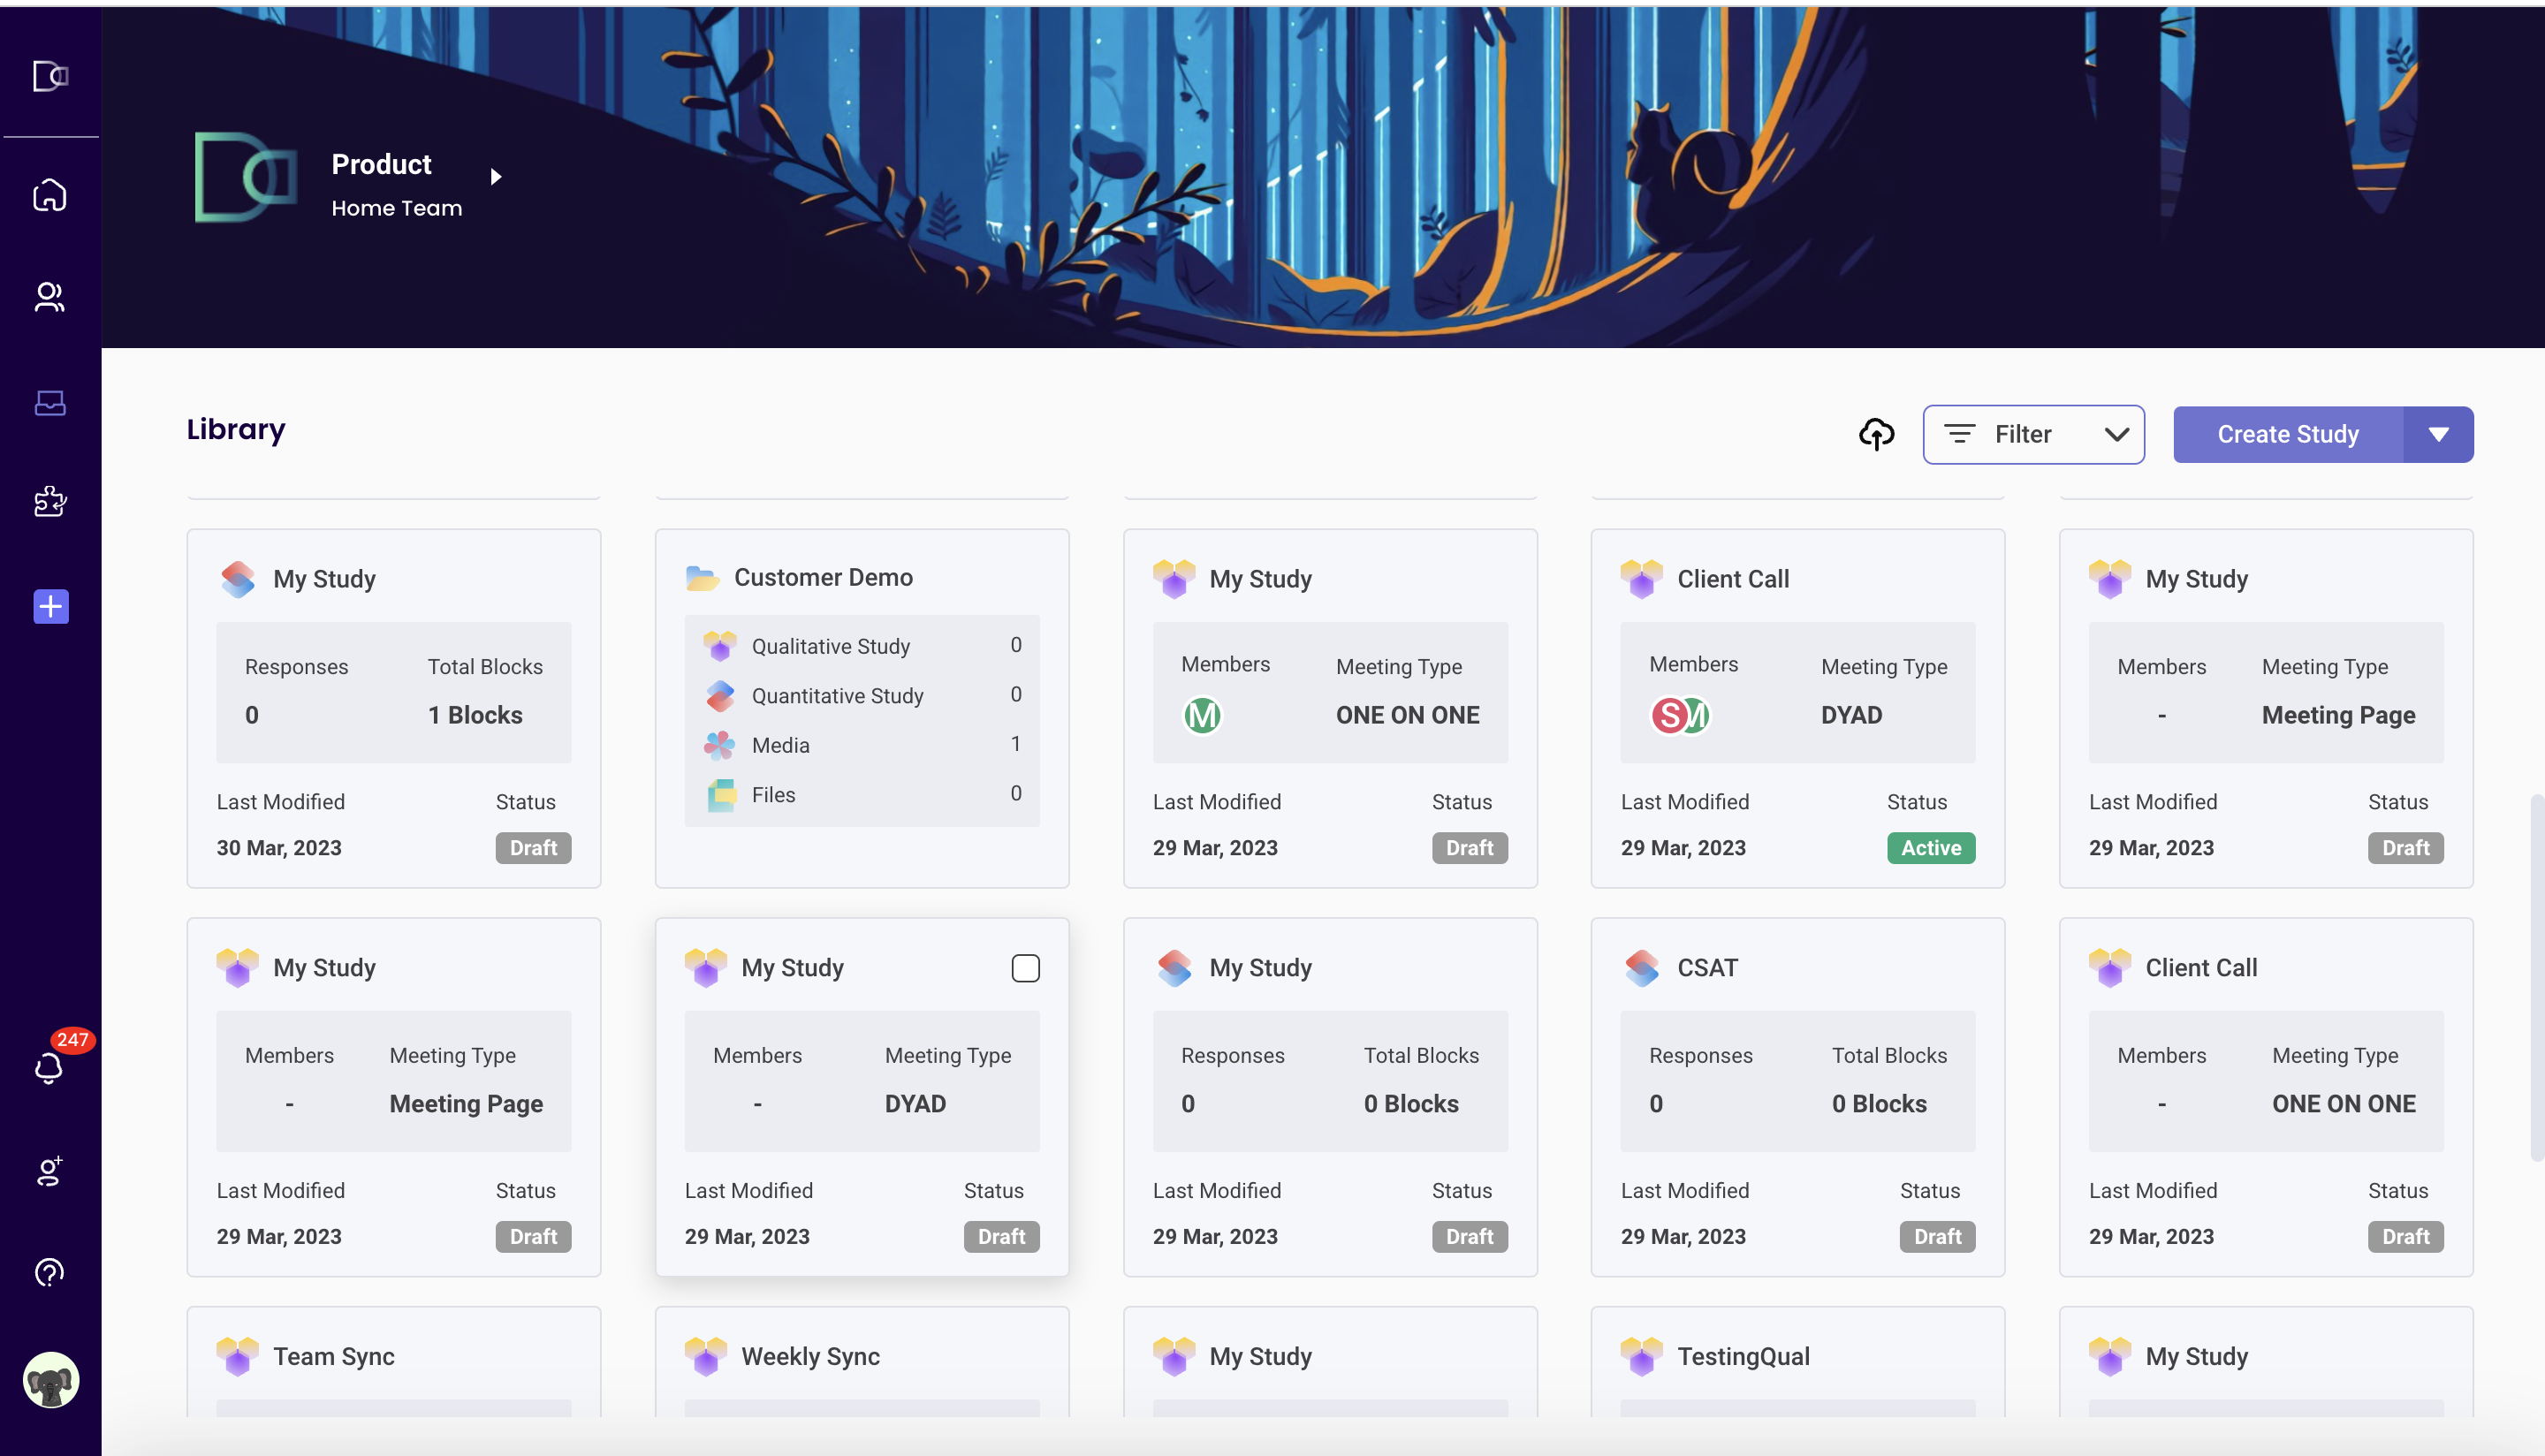
Task: Select Media inside the Customer Demo card
Action: point(779,744)
